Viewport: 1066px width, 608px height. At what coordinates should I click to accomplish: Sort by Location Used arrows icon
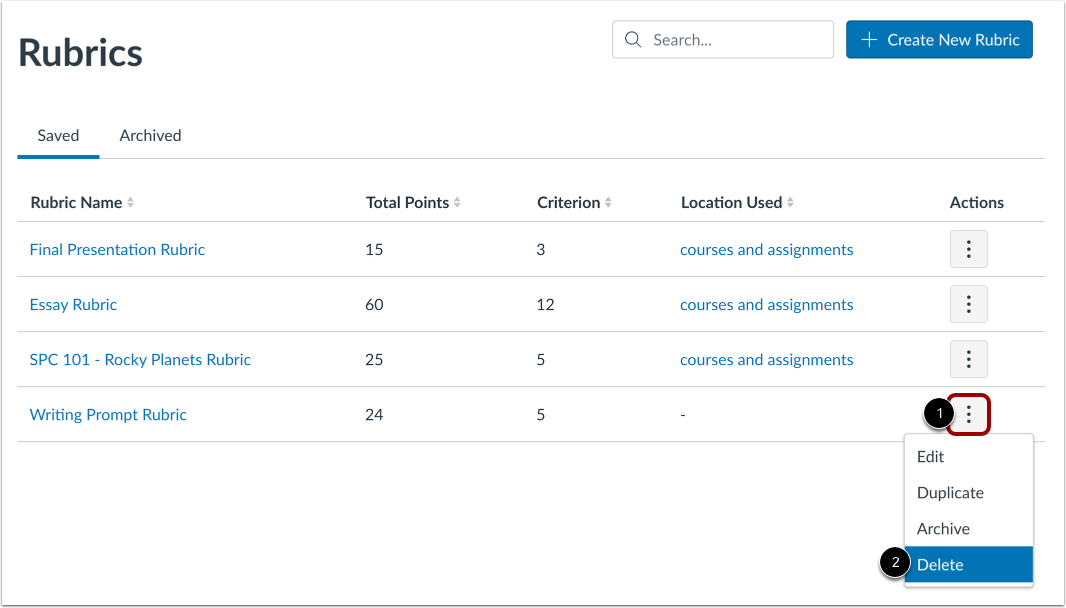pos(790,203)
